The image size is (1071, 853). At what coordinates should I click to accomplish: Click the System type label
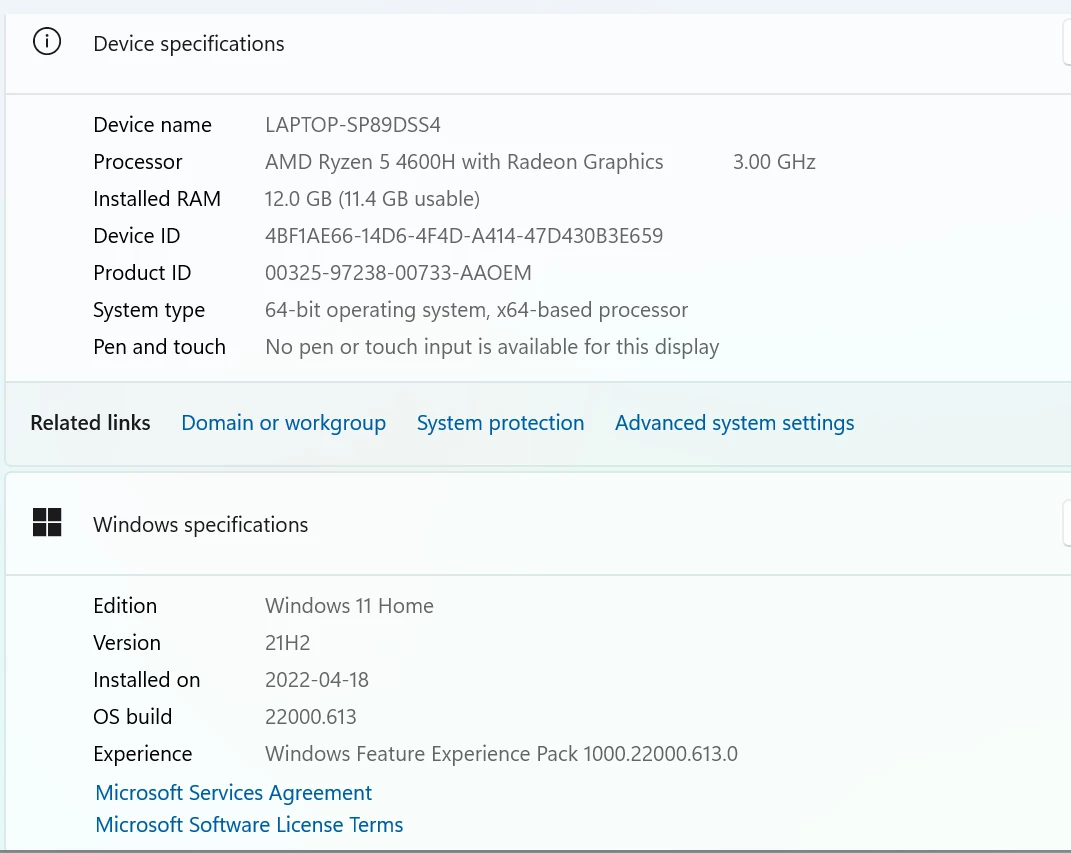point(149,310)
